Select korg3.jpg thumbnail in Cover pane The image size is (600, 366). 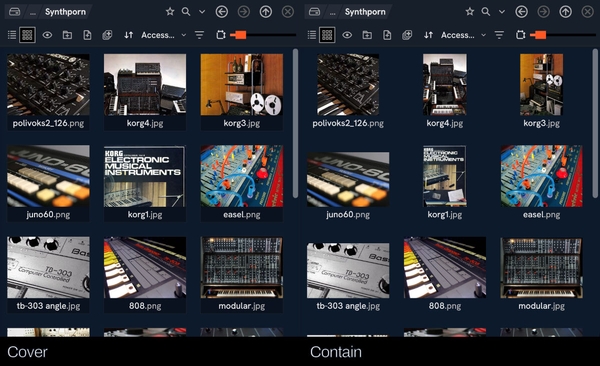coord(242,85)
